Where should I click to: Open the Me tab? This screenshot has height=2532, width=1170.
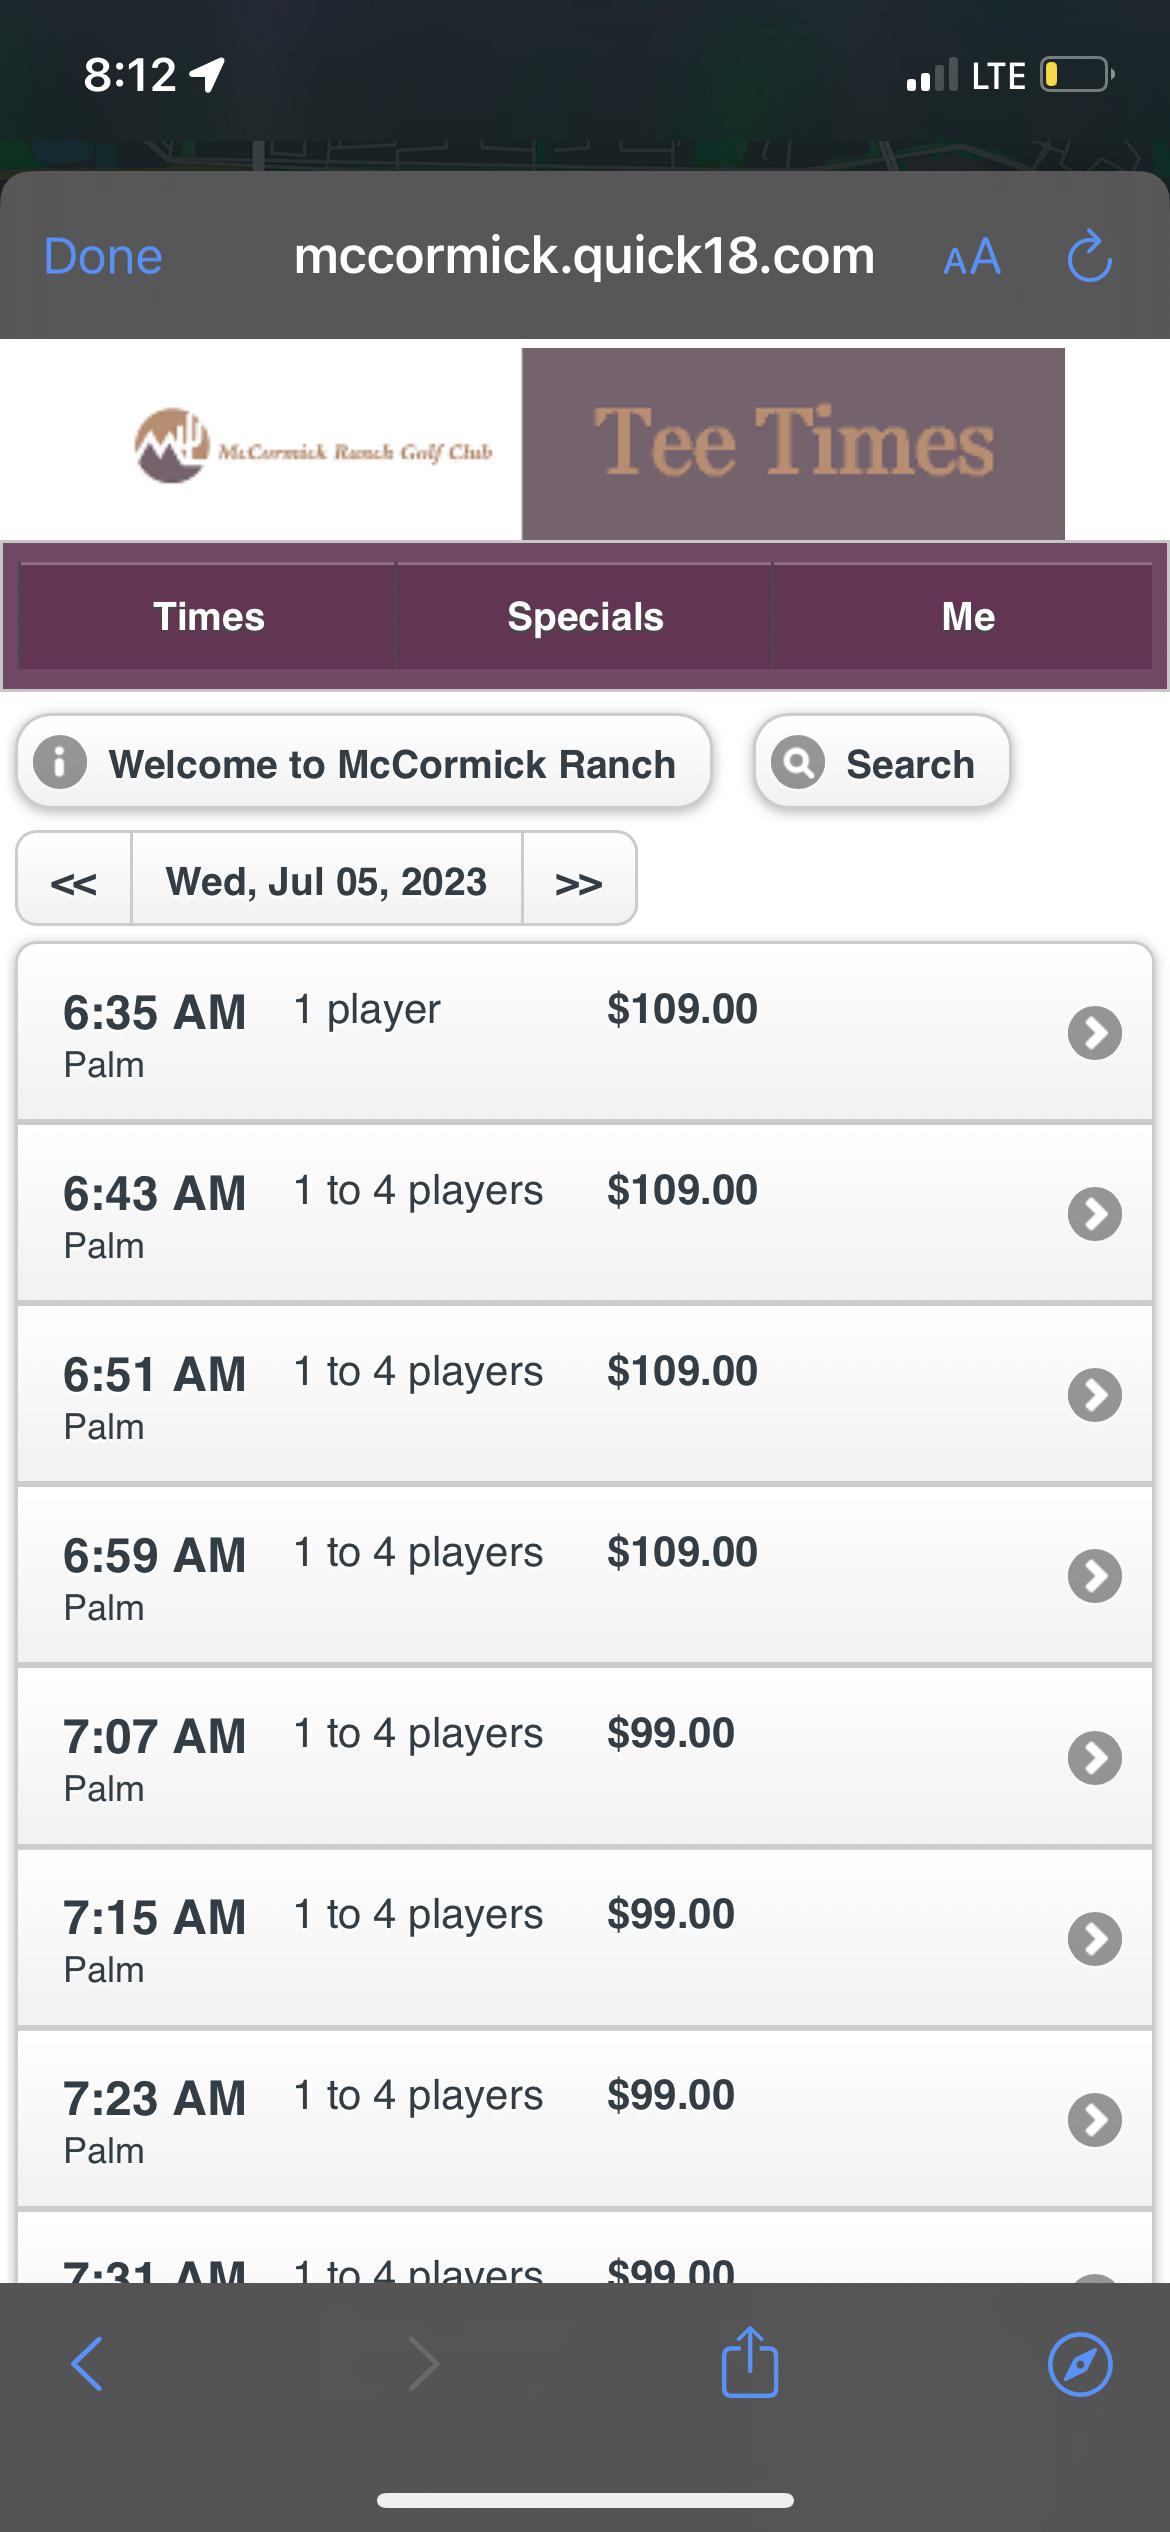tap(967, 616)
